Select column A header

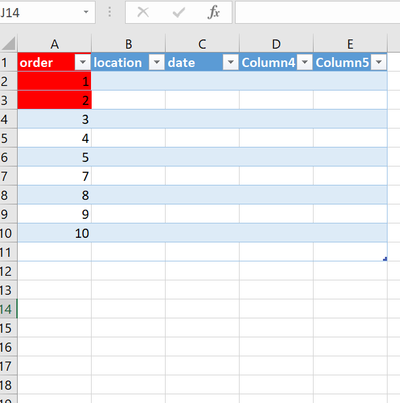(55, 44)
